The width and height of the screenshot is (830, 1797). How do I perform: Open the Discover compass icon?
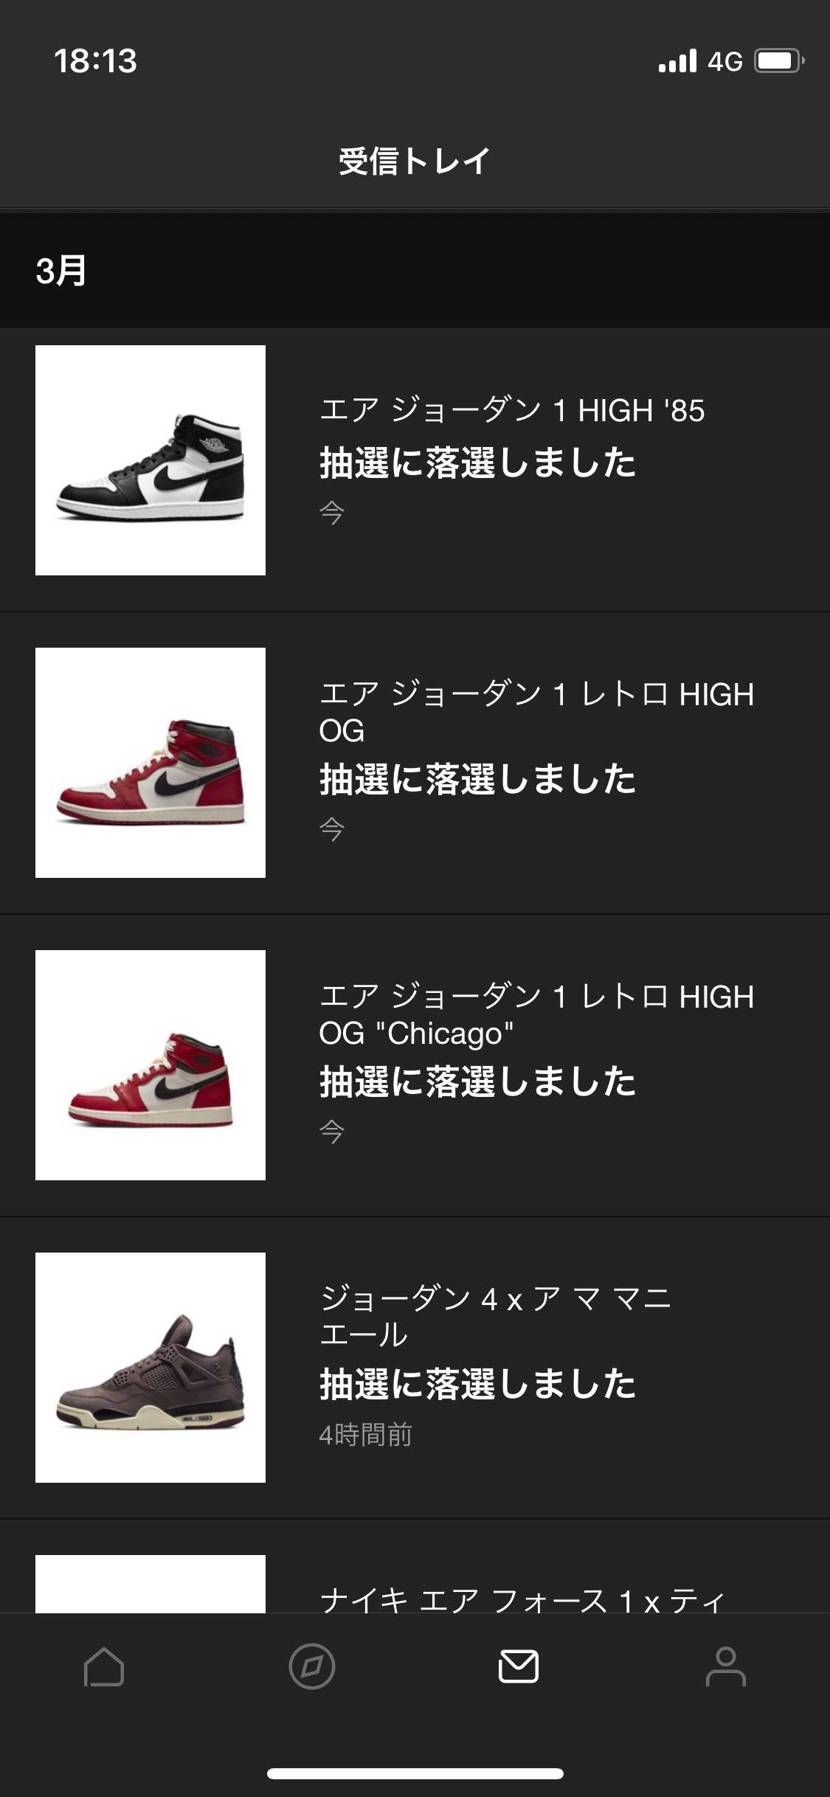(312, 1667)
